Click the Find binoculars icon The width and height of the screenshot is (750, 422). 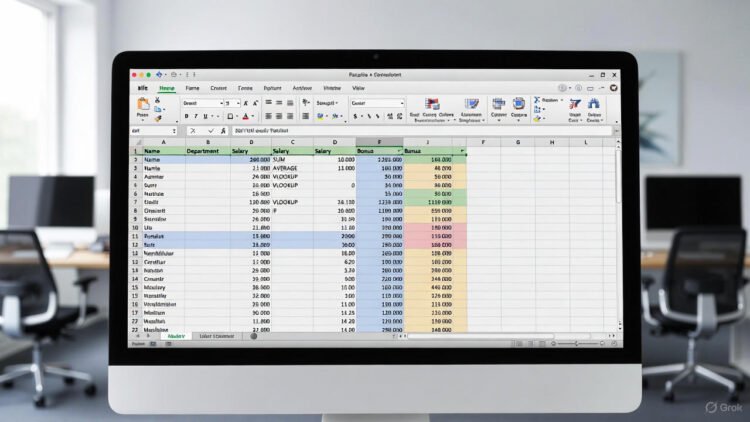(x=594, y=104)
